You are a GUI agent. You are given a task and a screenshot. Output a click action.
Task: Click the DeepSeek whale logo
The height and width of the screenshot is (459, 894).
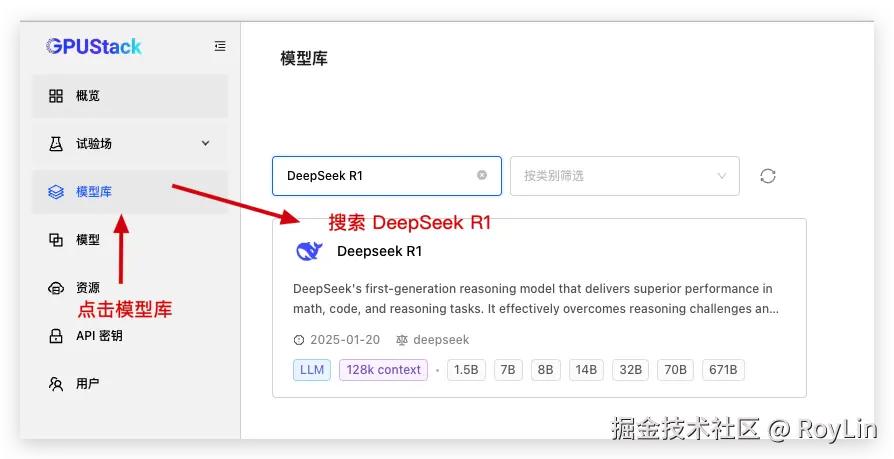click(309, 251)
